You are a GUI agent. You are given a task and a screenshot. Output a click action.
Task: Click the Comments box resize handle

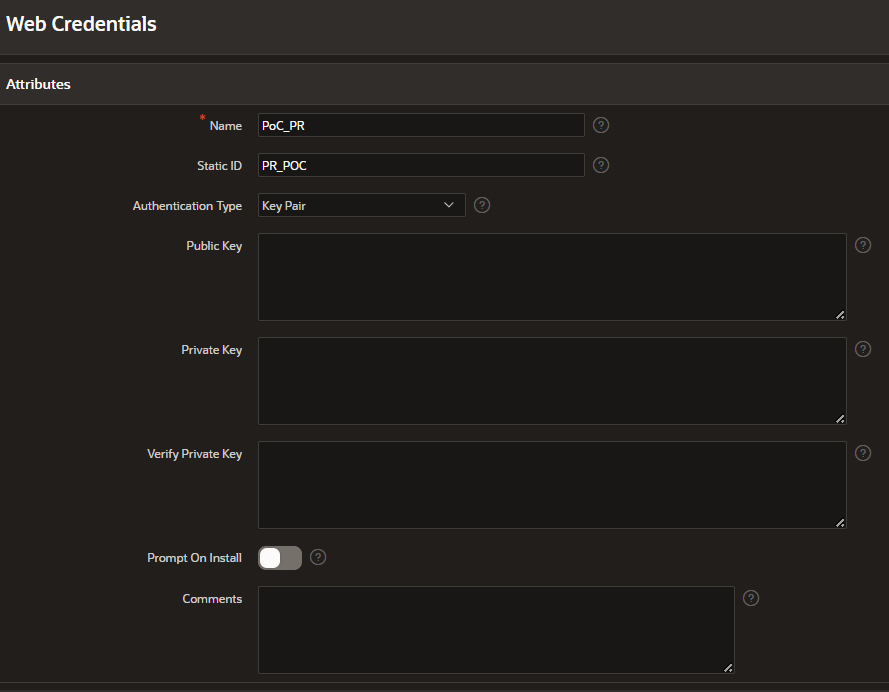tap(728, 668)
